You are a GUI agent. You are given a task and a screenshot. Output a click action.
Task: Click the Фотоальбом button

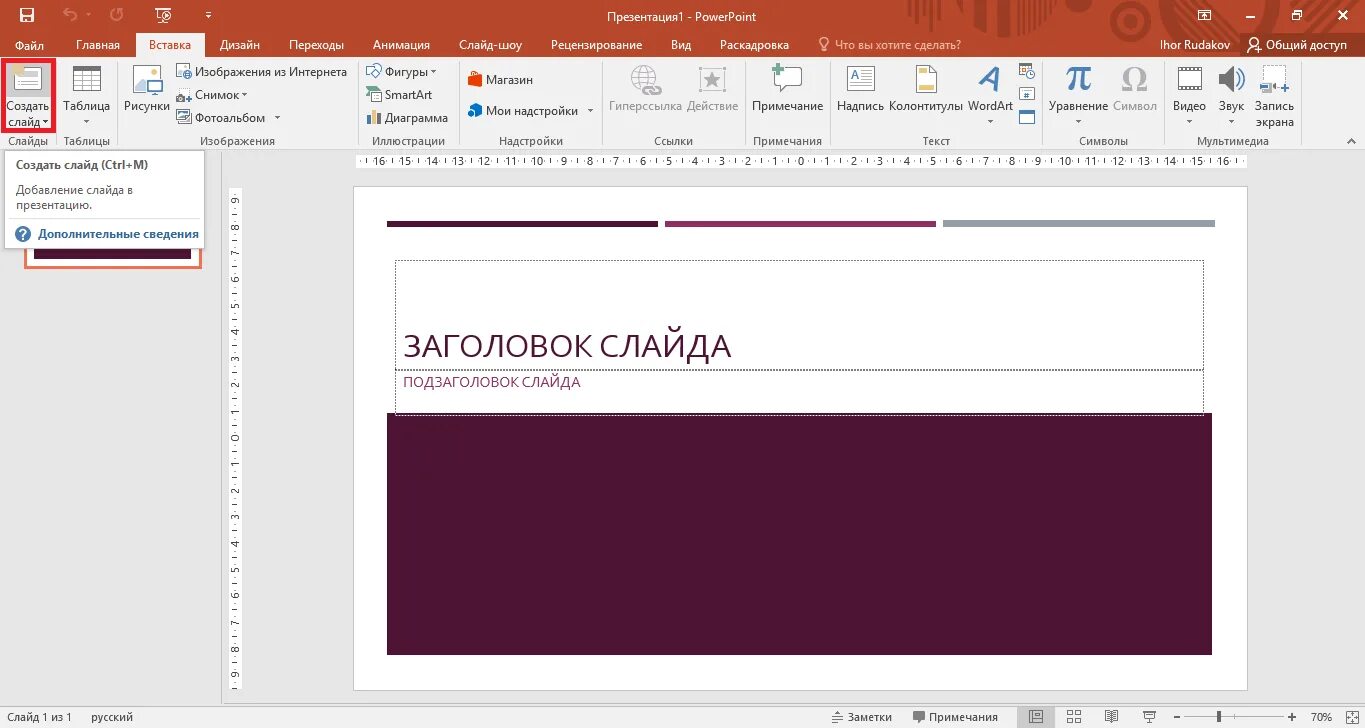pyautogui.click(x=220, y=118)
